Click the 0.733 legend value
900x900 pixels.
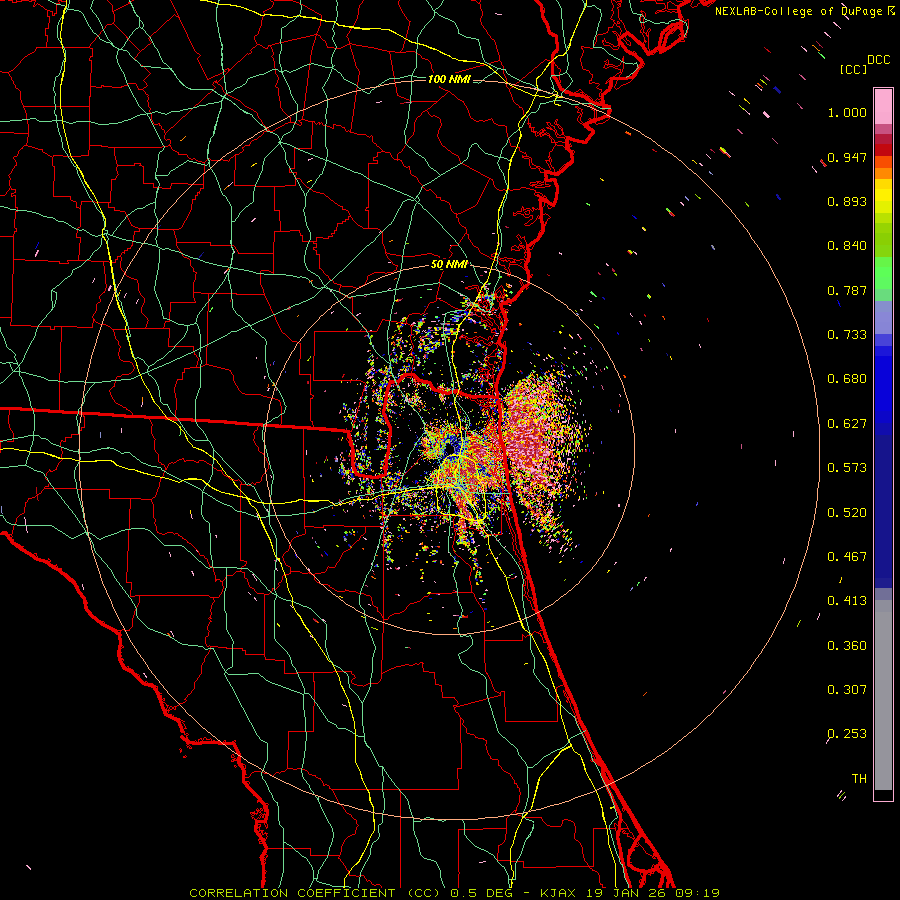click(x=847, y=335)
